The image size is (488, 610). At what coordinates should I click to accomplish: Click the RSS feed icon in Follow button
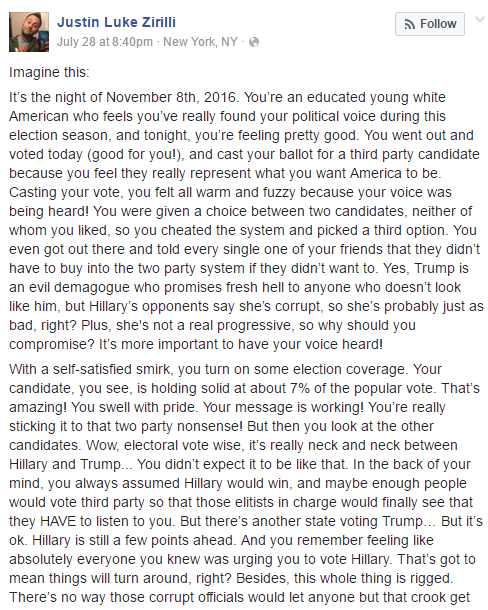[x=409, y=25]
